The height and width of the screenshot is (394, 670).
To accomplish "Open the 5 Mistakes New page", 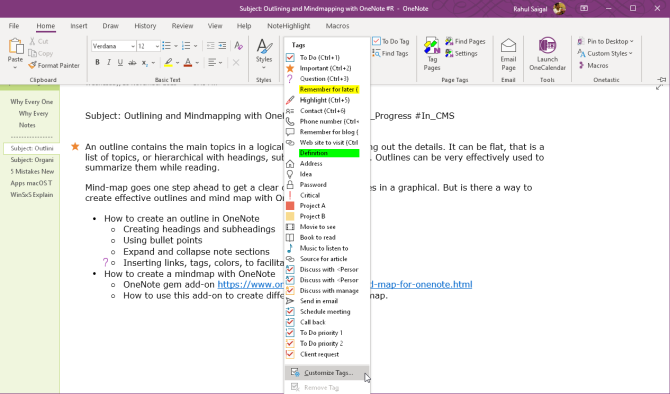I will coord(32,171).
